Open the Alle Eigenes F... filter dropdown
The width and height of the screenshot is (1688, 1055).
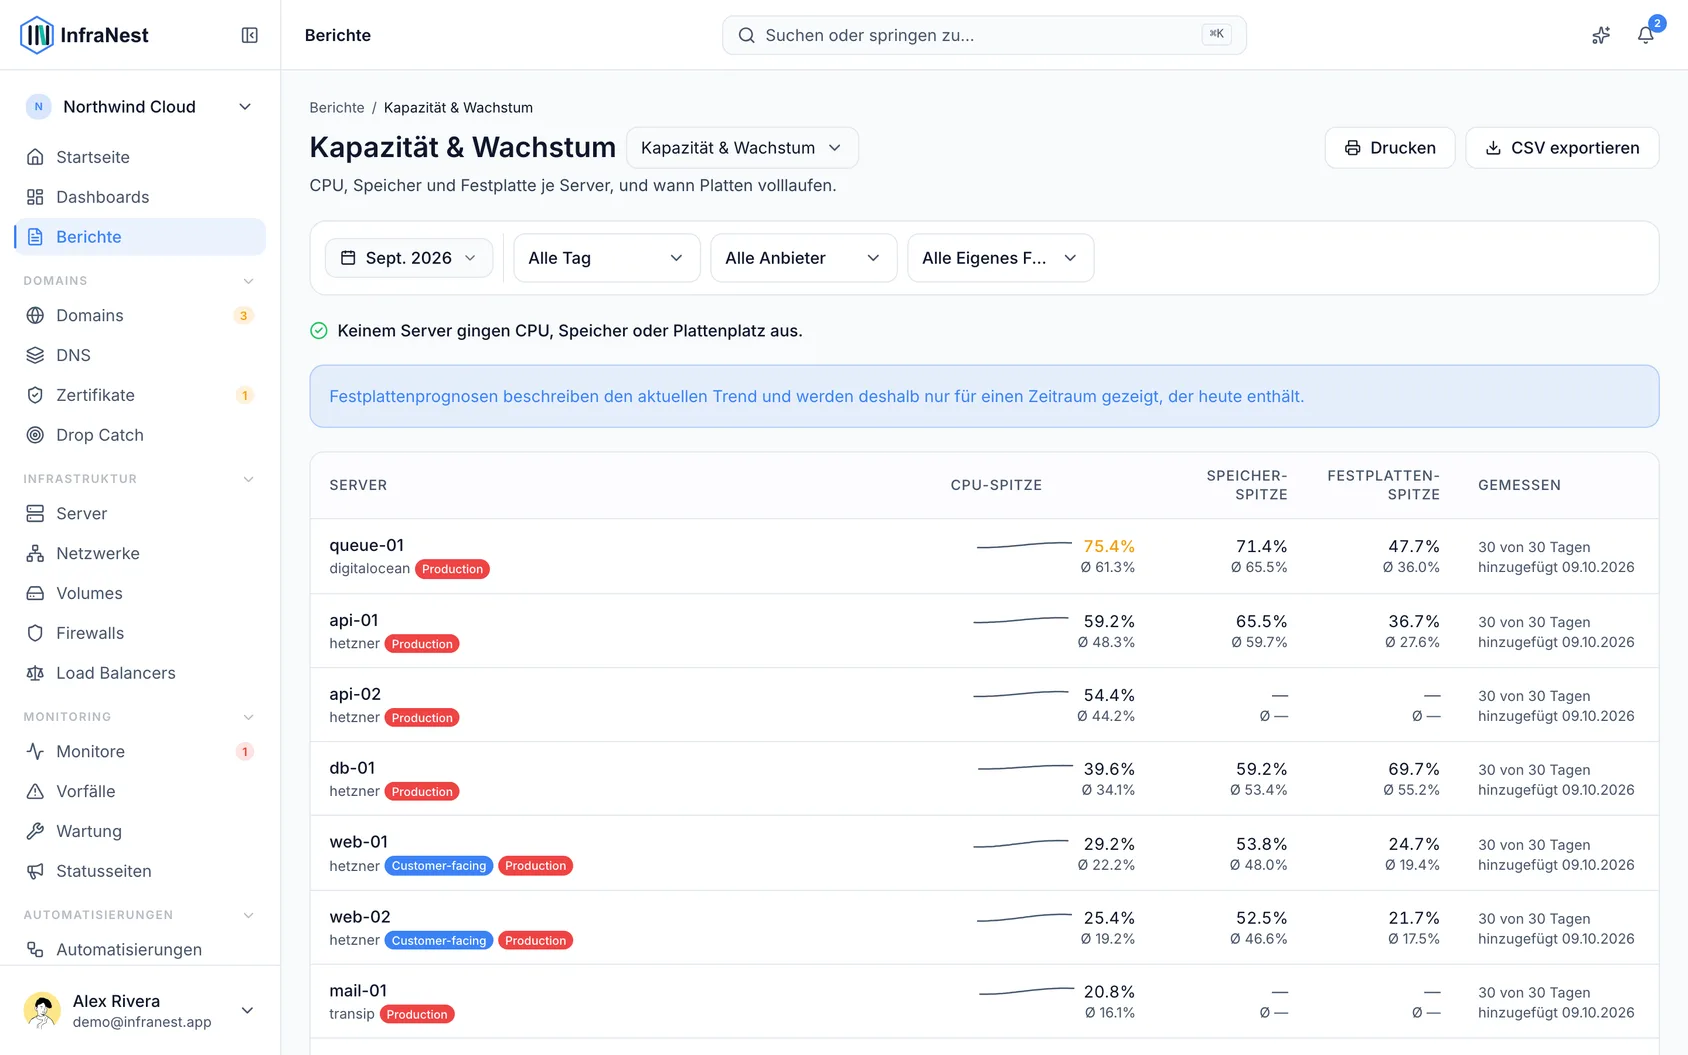(x=1000, y=258)
